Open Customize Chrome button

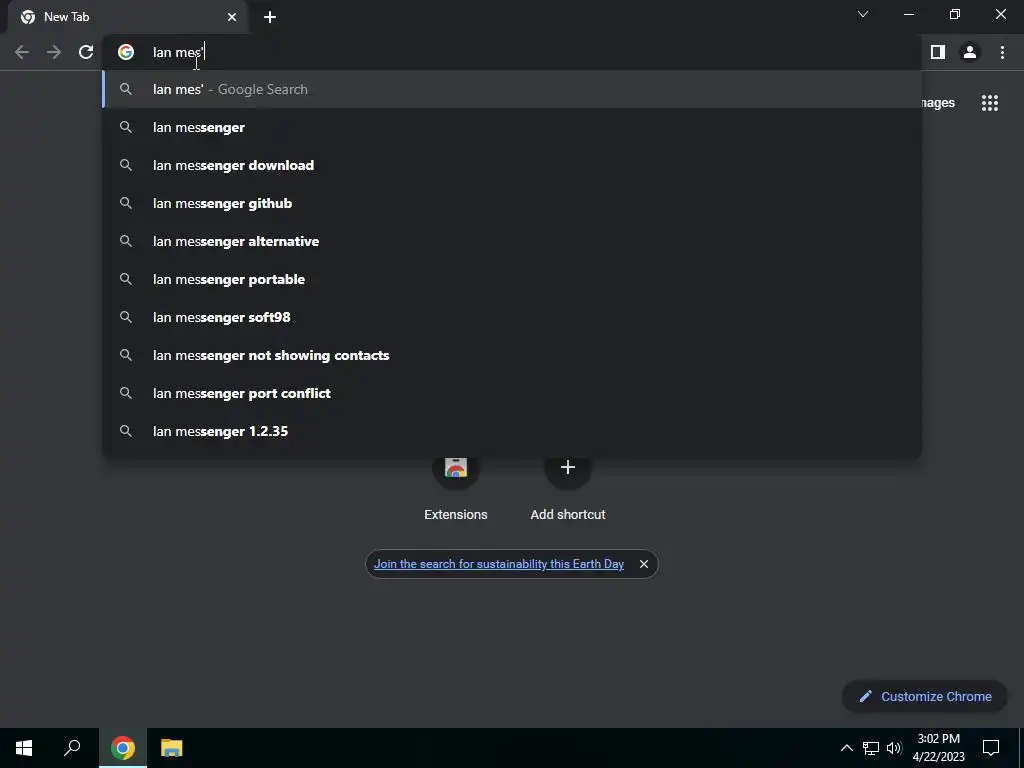[925, 696]
